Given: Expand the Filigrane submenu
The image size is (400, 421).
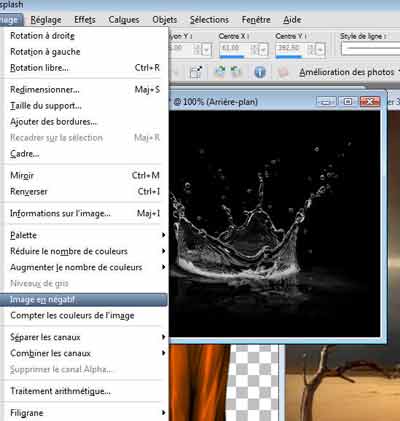Looking at the screenshot, I should (x=84, y=413).
